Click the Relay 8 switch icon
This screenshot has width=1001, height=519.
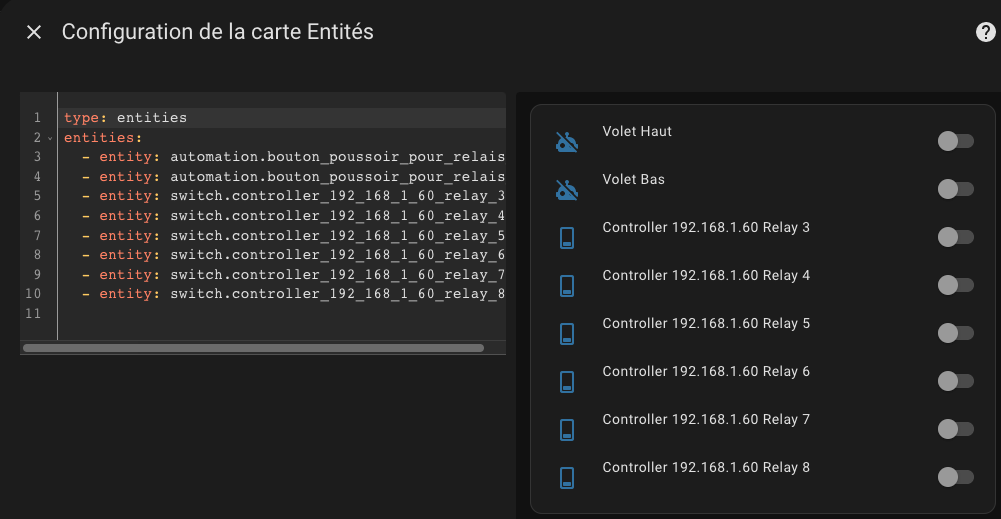pos(567,478)
